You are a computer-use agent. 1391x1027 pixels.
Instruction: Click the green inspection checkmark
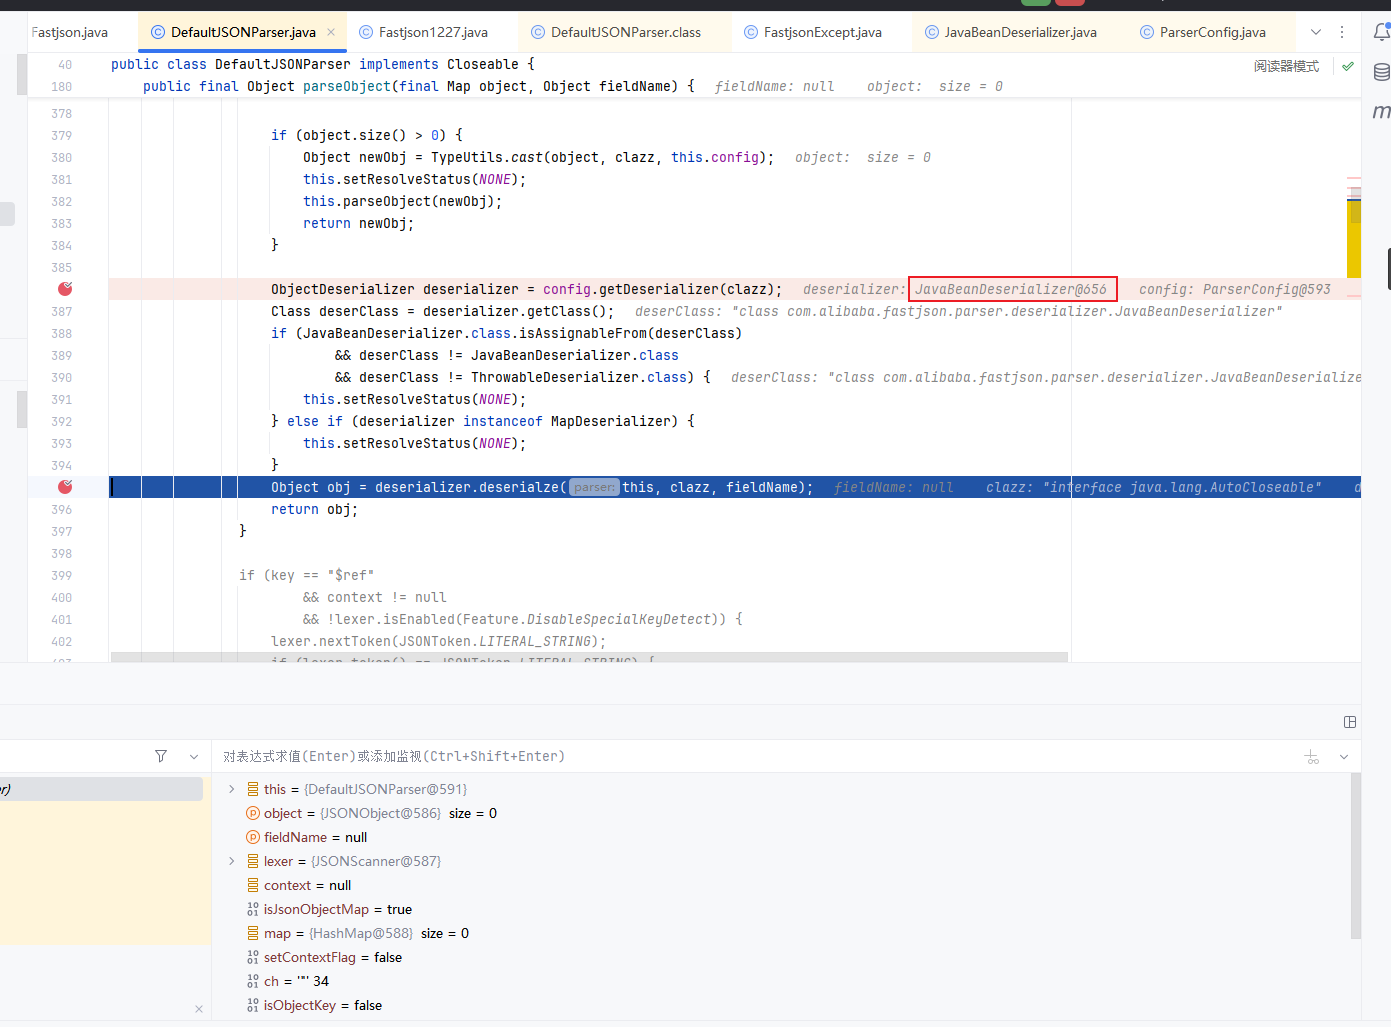tap(1348, 66)
